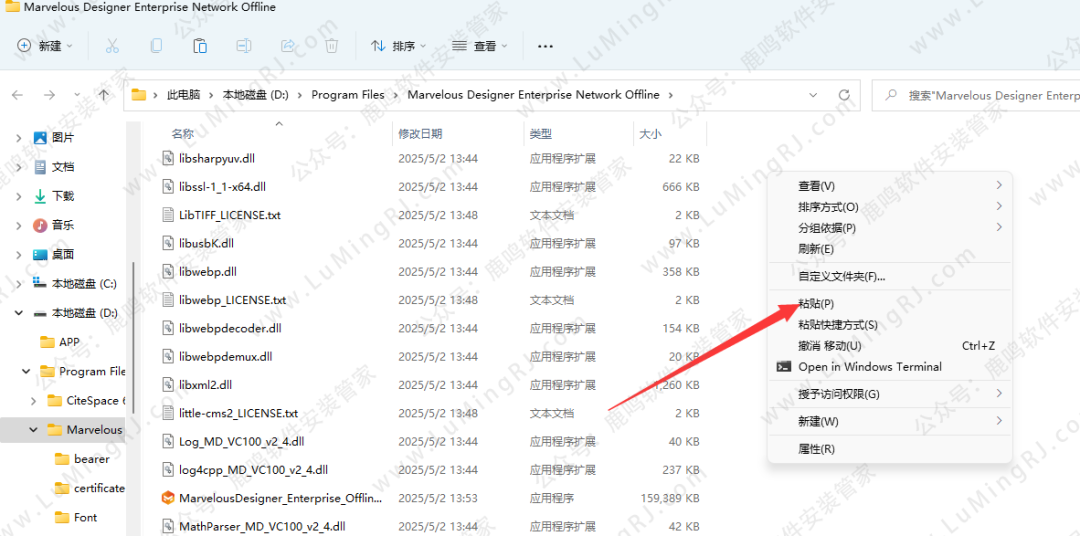1080x536 pixels.
Task: Click the Delete trash icon in toolbar
Action: 332,46
